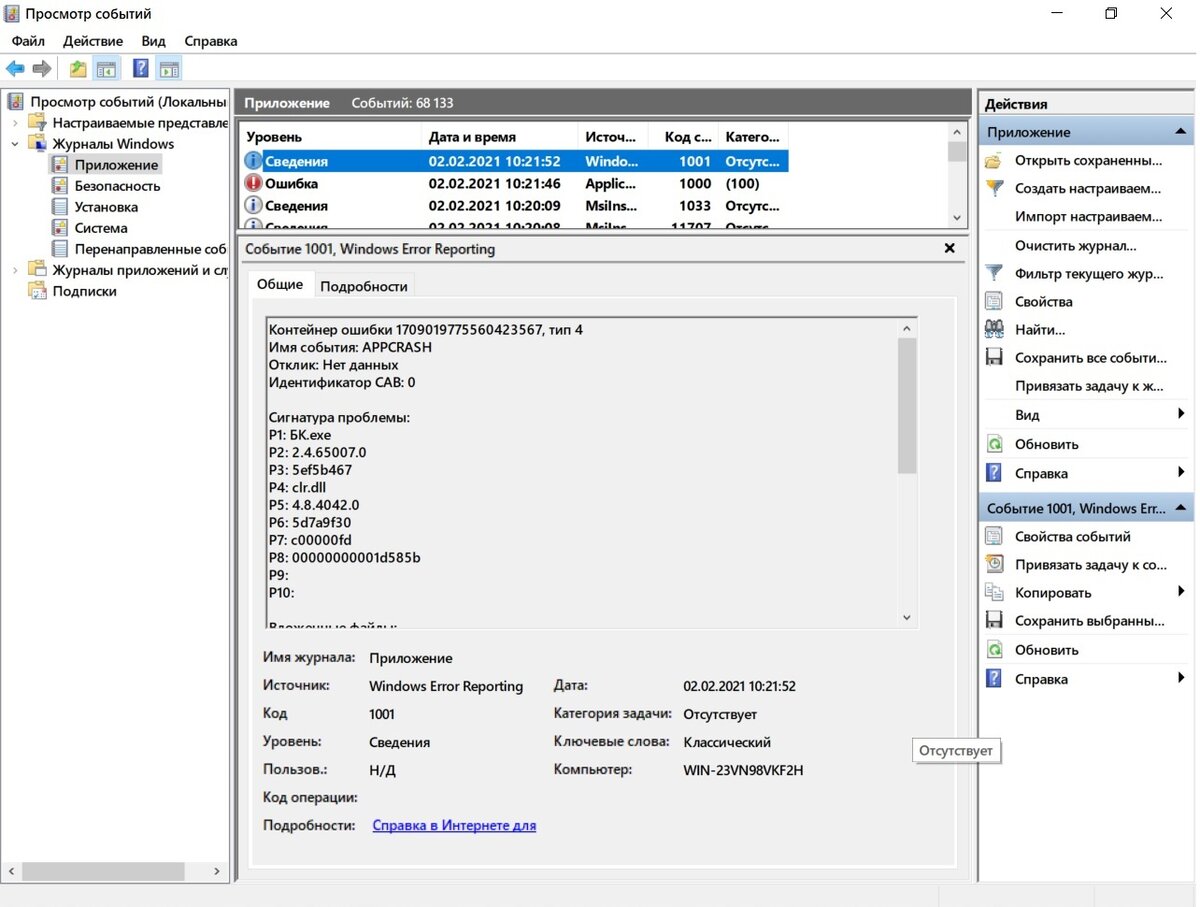The image size is (1200, 907).
Task: Toggle the console tree pane toolbar icon
Action: pyautogui.click(x=107, y=69)
